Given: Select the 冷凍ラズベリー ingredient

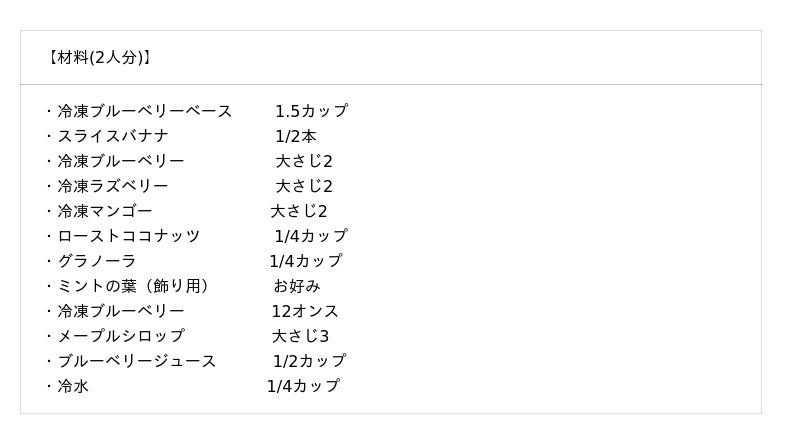Looking at the screenshot, I should point(112,186).
